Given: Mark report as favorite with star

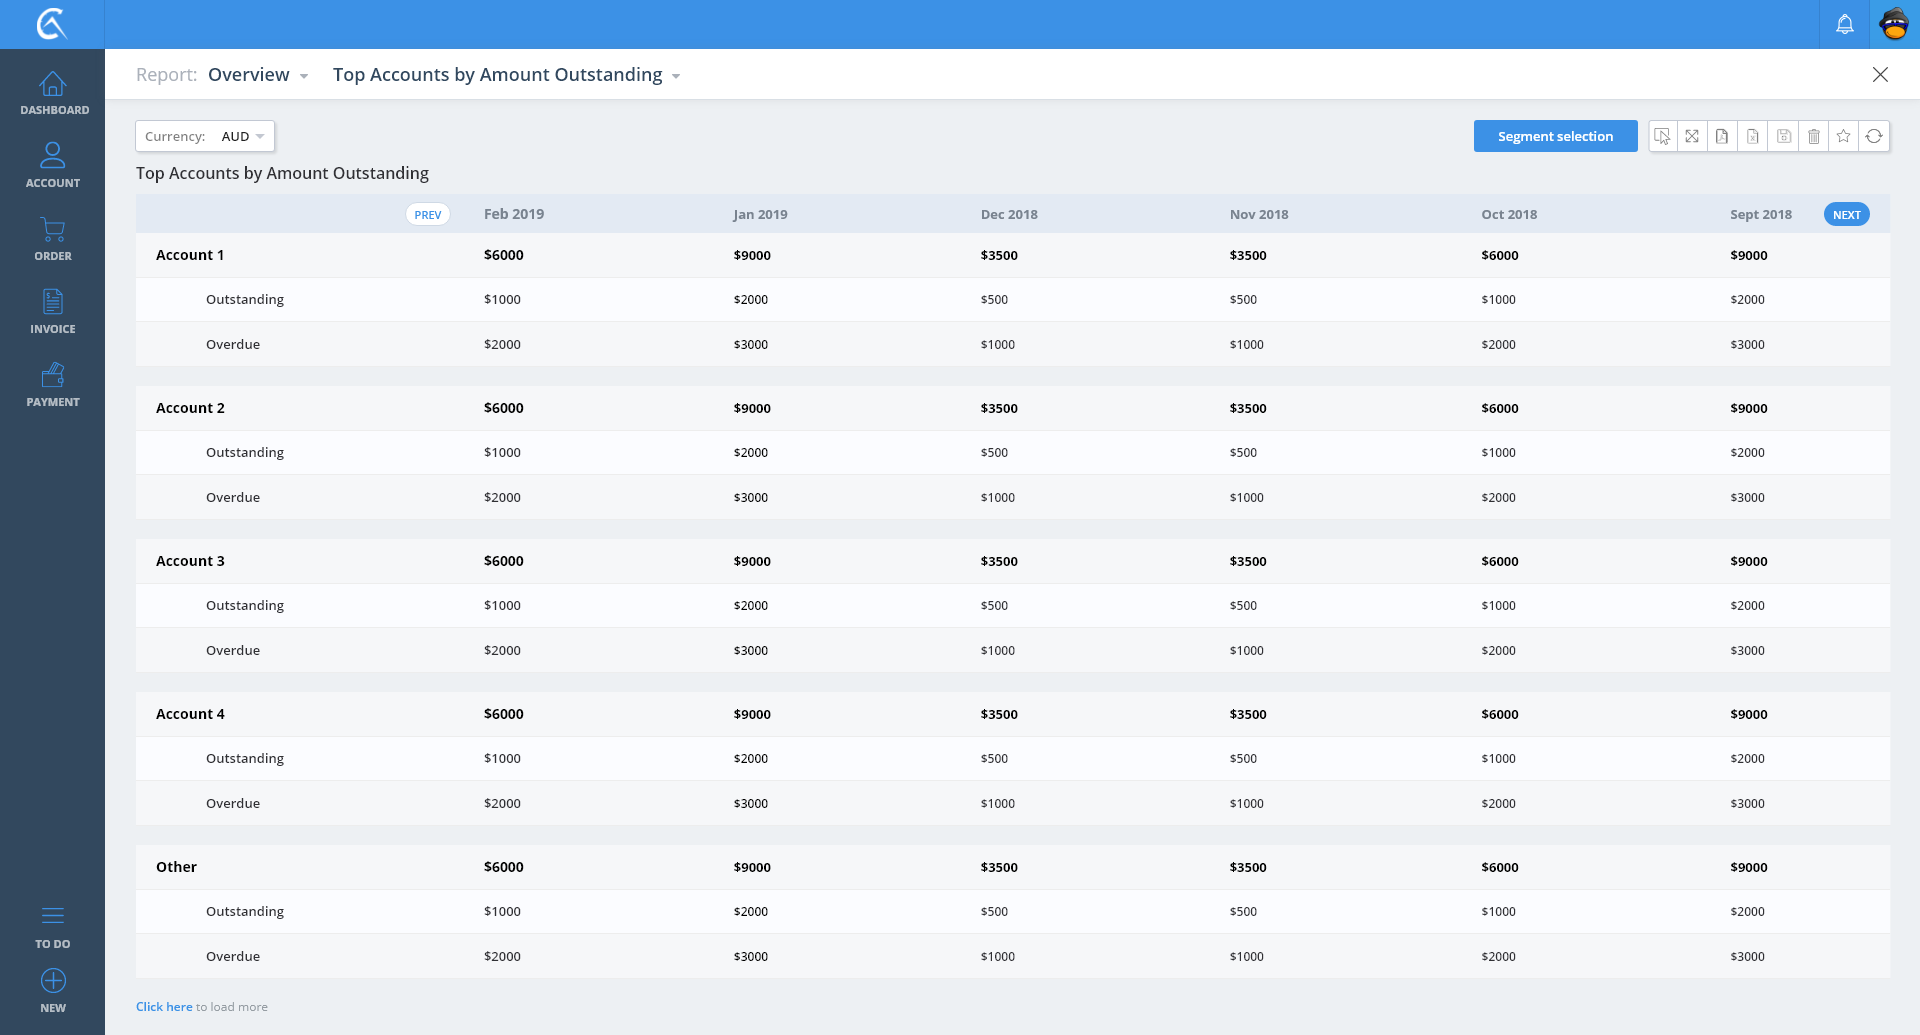Looking at the screenshot, I should tap(1844, 136).
